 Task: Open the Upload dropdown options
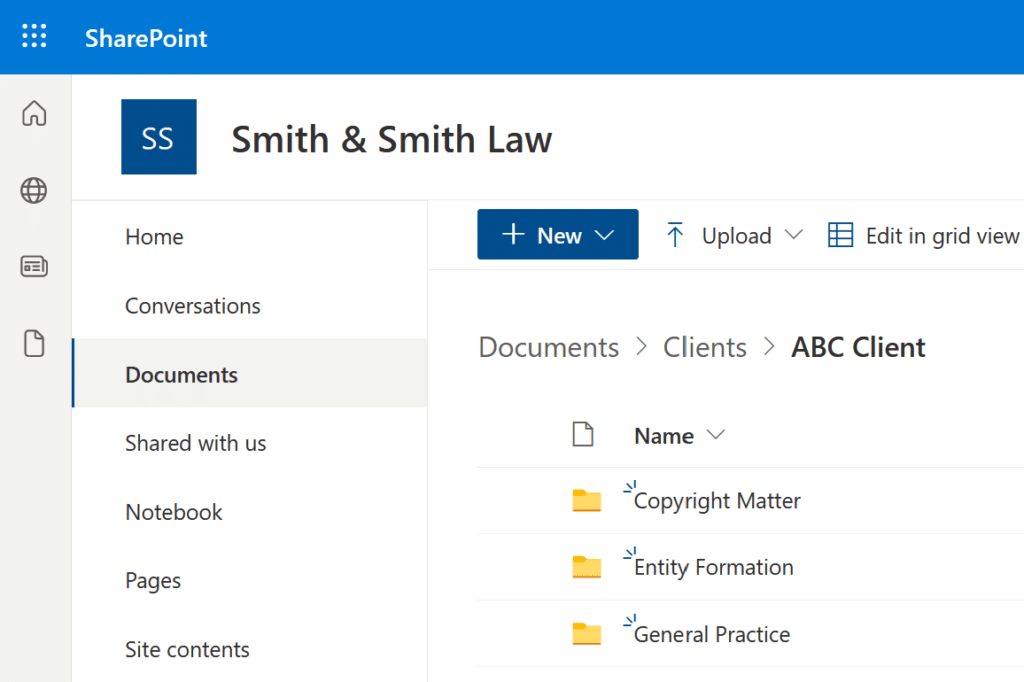(x=795, y=235)
